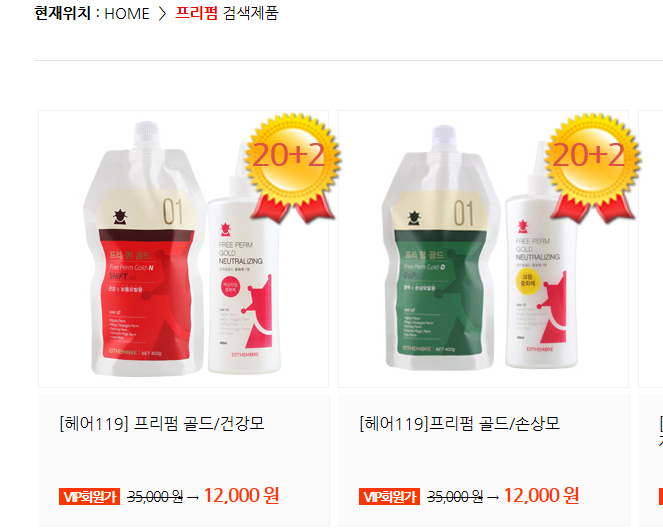Click the 20+2 gold badge on first product
This screenshot has height=531, width=663.
tap(293, 167)
